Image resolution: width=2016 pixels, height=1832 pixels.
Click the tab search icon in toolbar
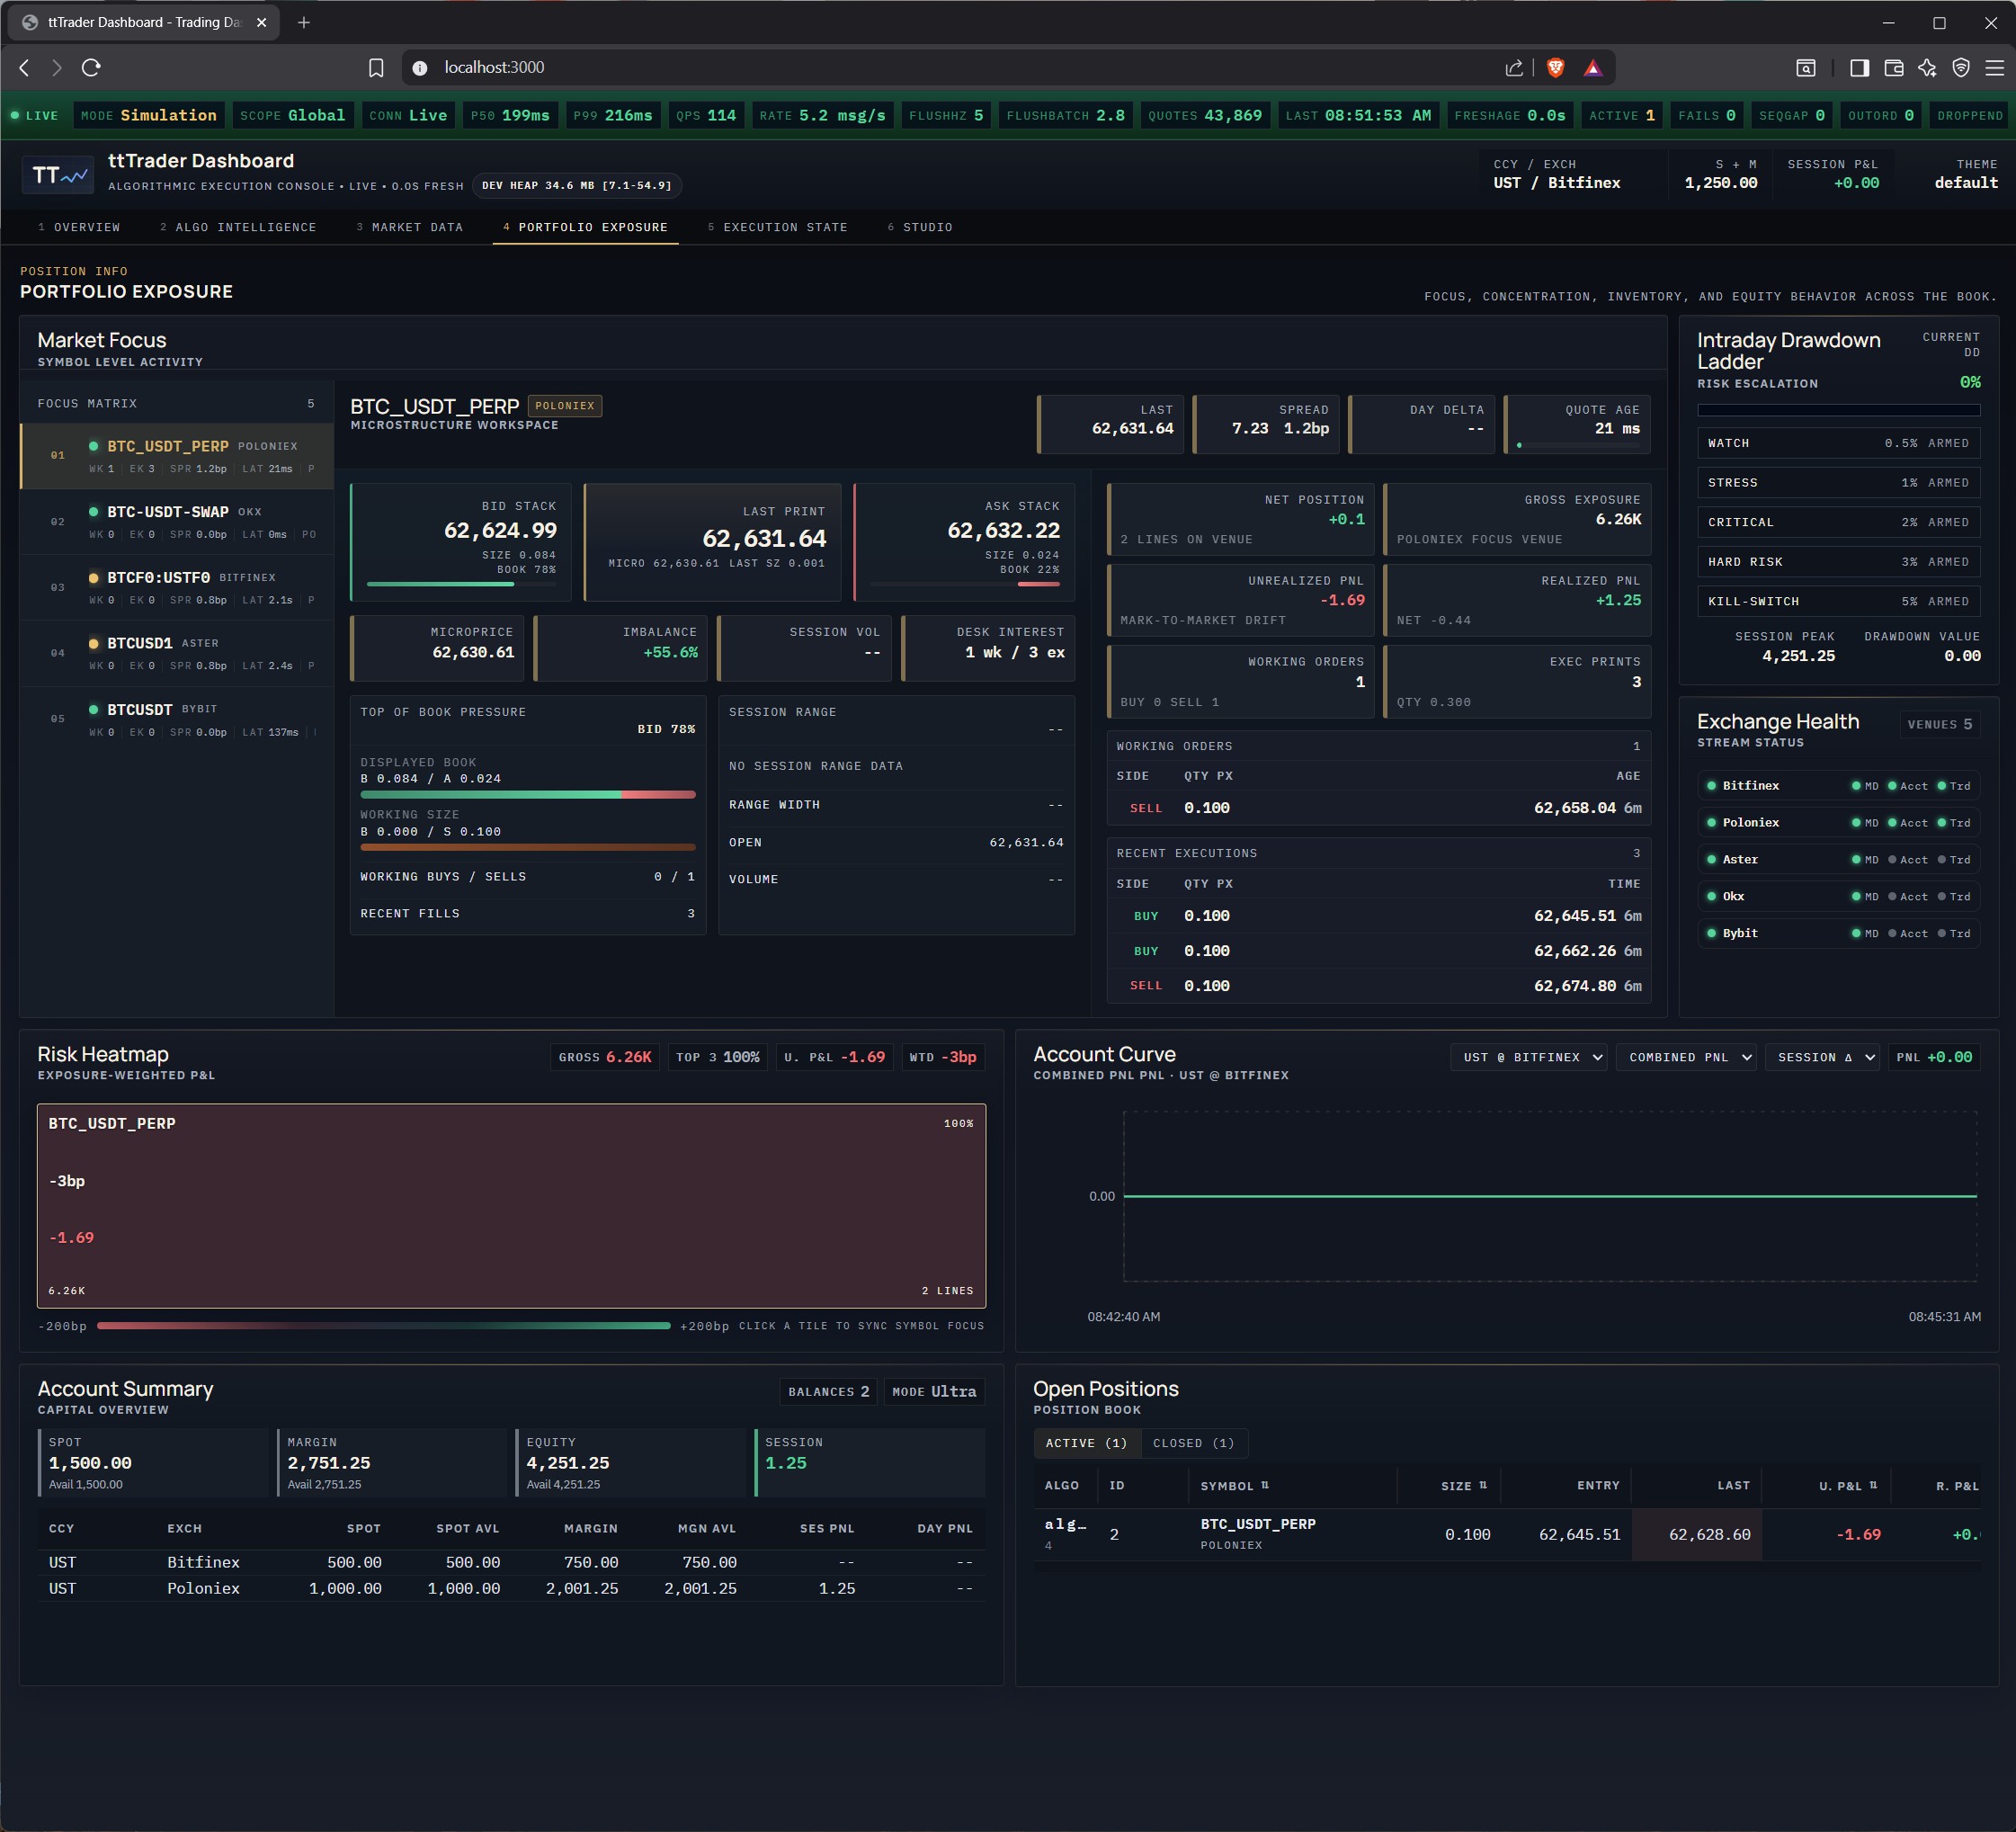(x=1805, y=67)
